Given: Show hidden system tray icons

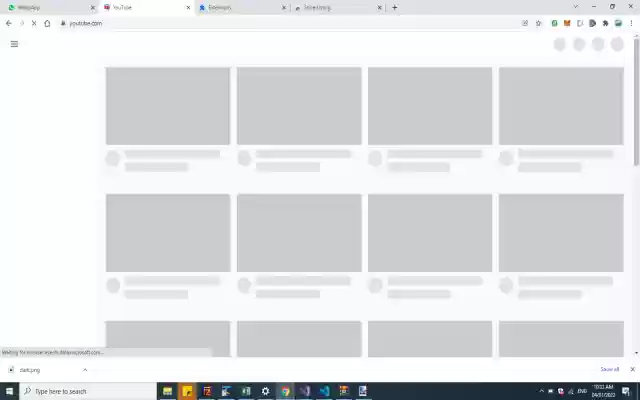Looking at the screenshot, I should click(x=542, y=391).
